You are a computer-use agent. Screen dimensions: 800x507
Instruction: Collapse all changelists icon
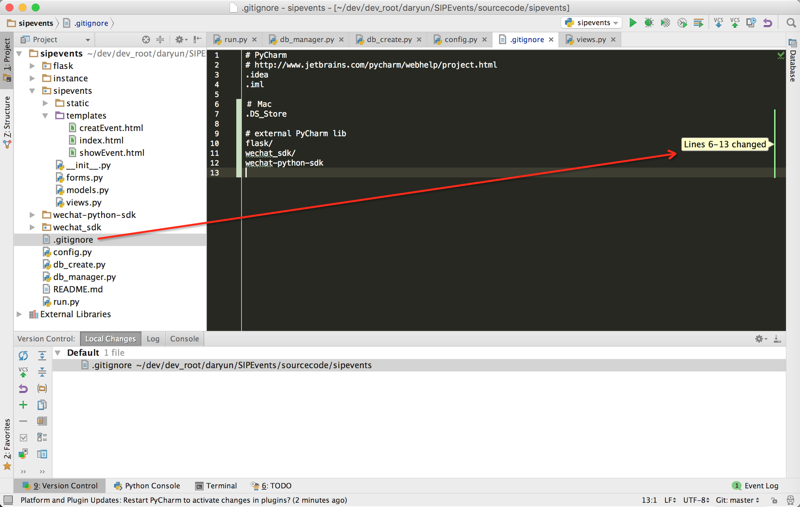point(42,372)
